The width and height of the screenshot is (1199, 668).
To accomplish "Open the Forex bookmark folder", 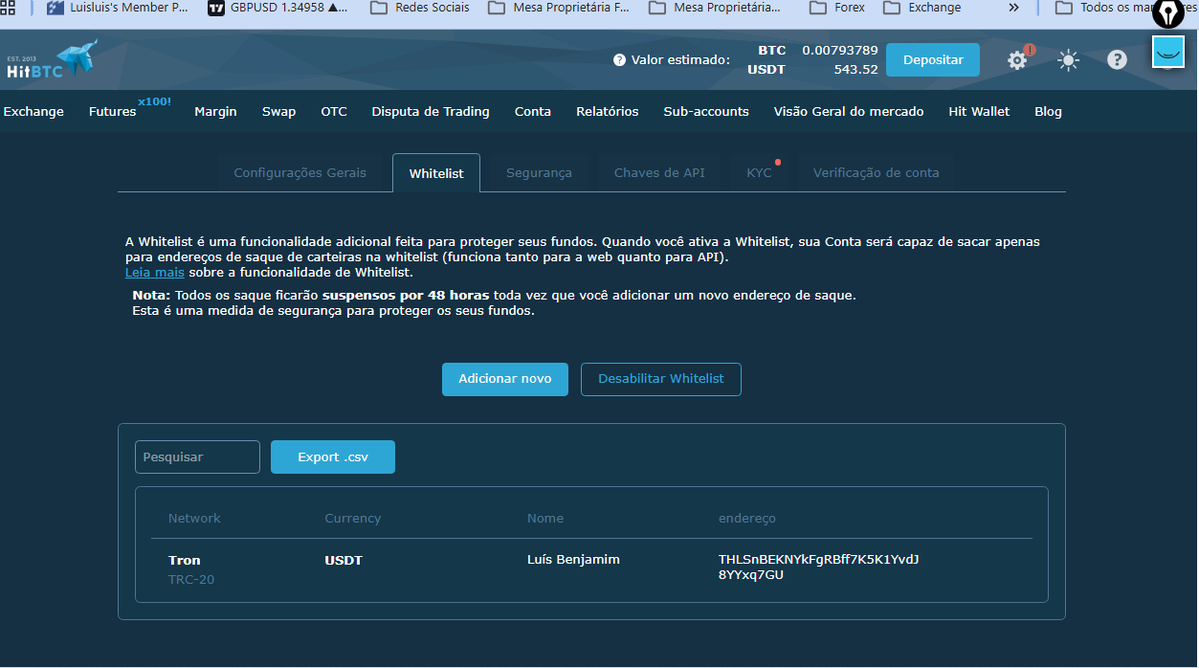I will pyautogui.click(x=837, y=8).
